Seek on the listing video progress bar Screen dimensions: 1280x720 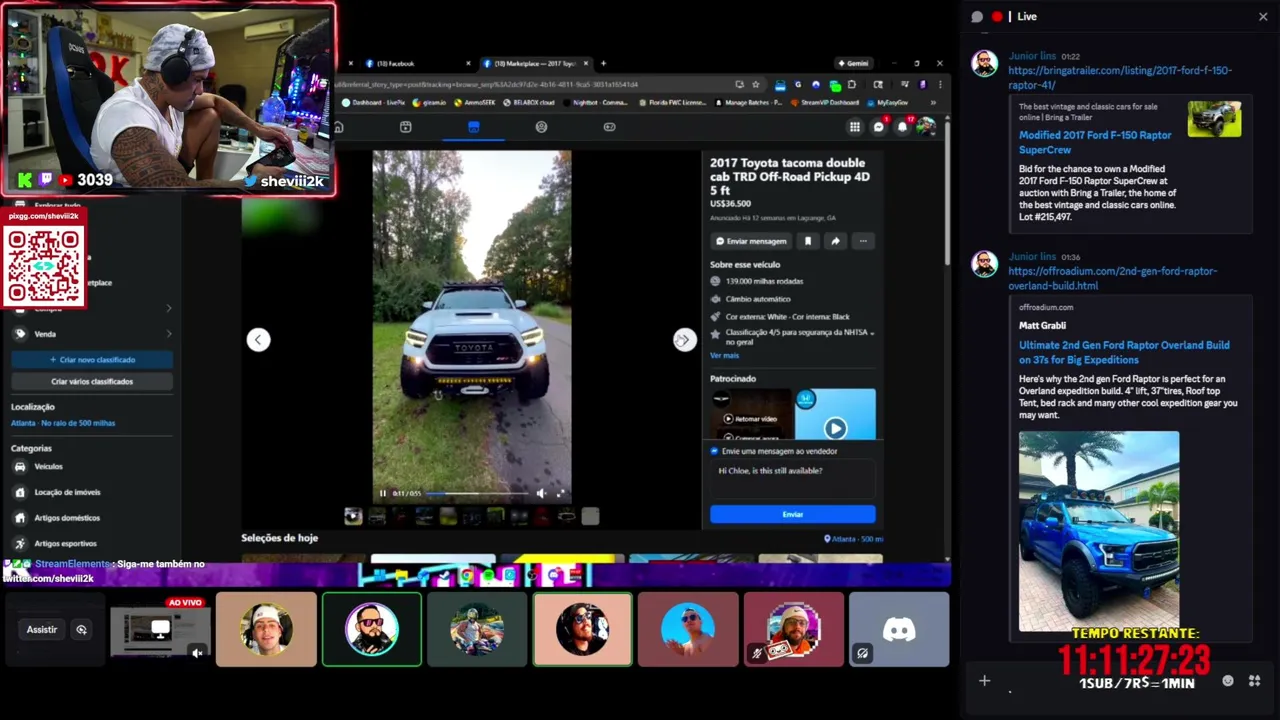tap(477, 493)
